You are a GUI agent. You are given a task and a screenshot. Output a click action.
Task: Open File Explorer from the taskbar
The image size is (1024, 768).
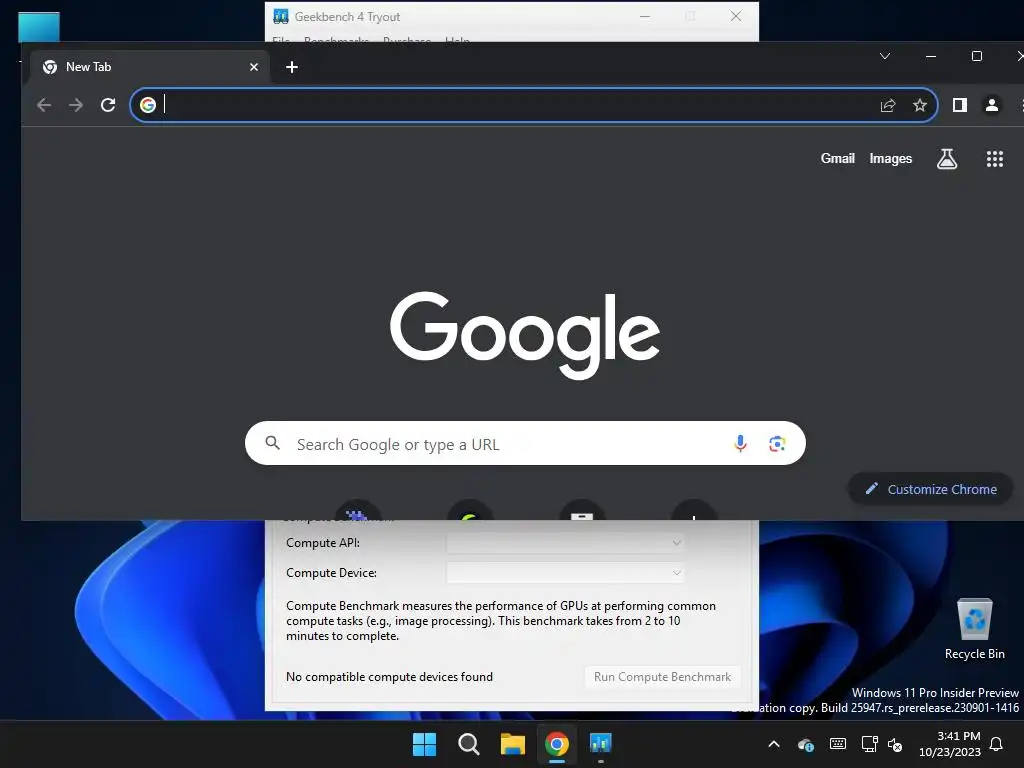pyautogui.click(x=513, y=744)
